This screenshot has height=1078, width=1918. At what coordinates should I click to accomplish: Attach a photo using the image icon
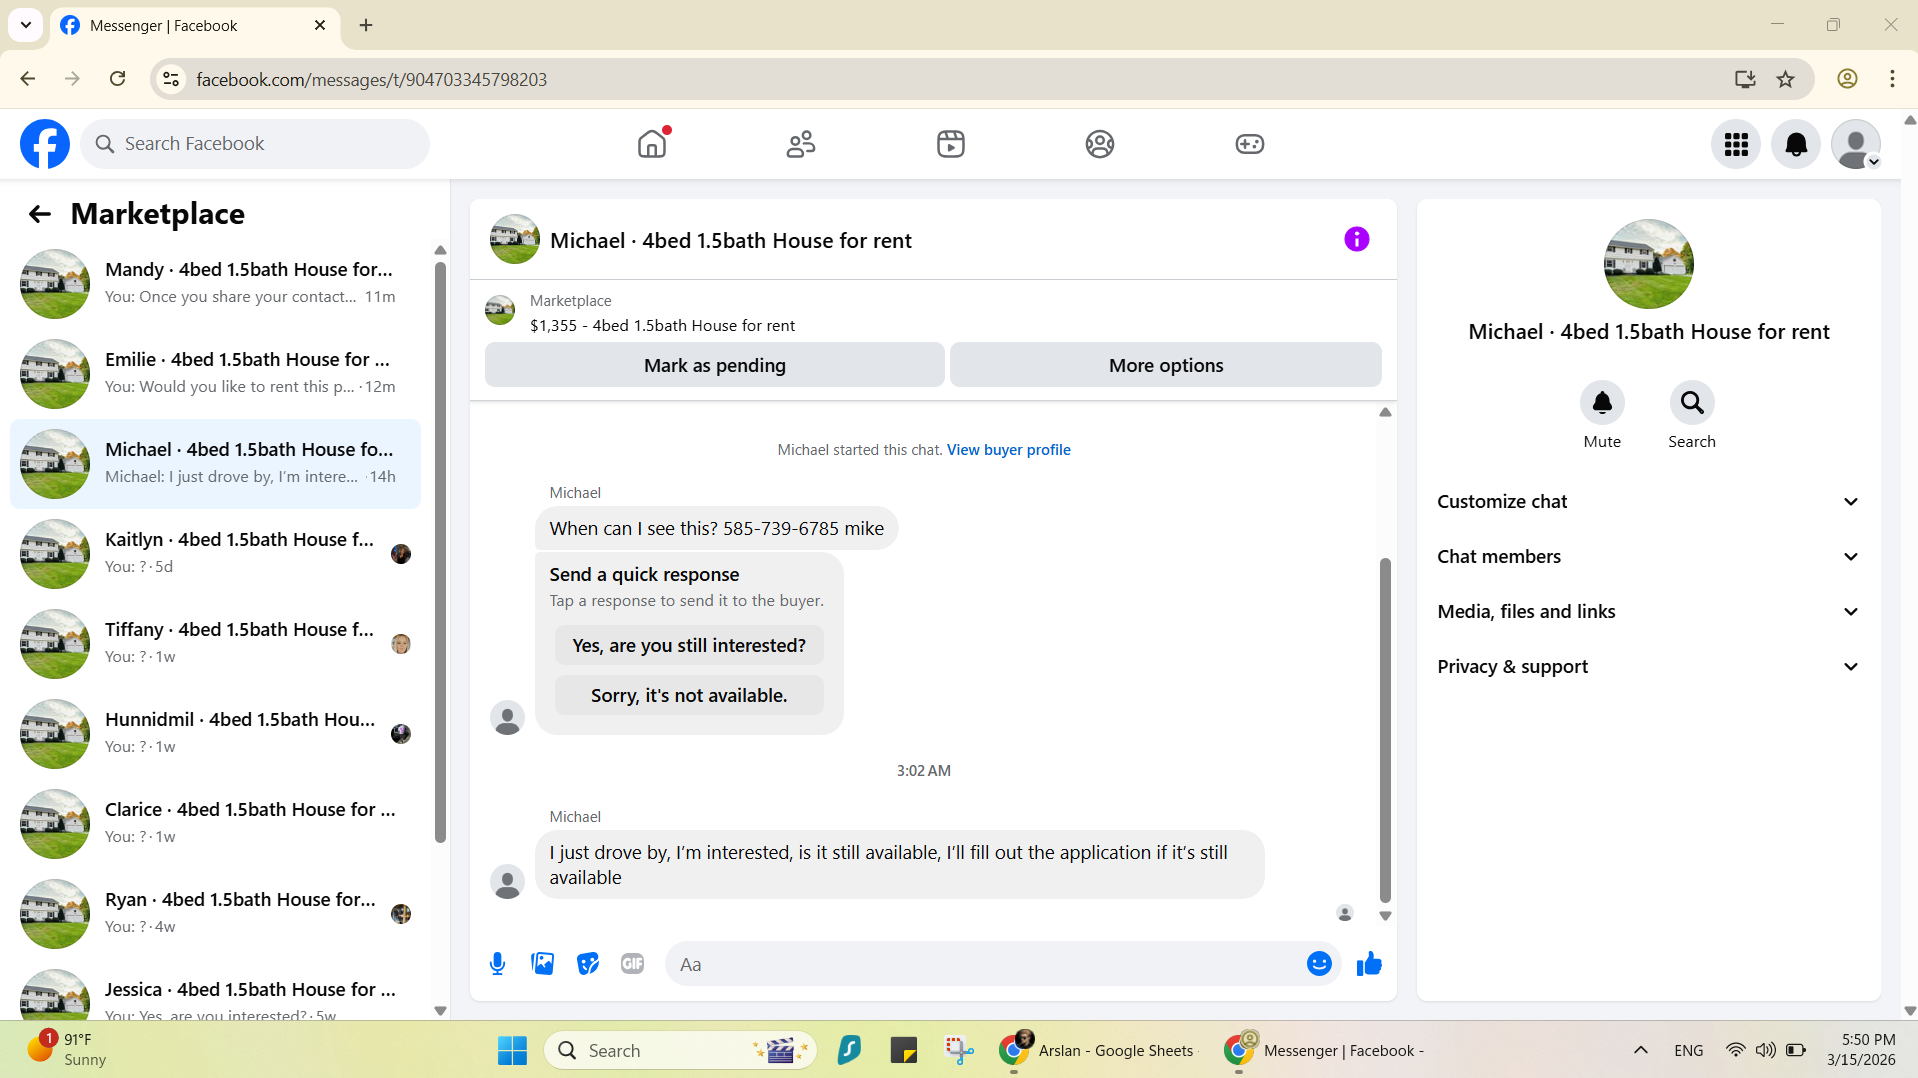click(543, 964)
